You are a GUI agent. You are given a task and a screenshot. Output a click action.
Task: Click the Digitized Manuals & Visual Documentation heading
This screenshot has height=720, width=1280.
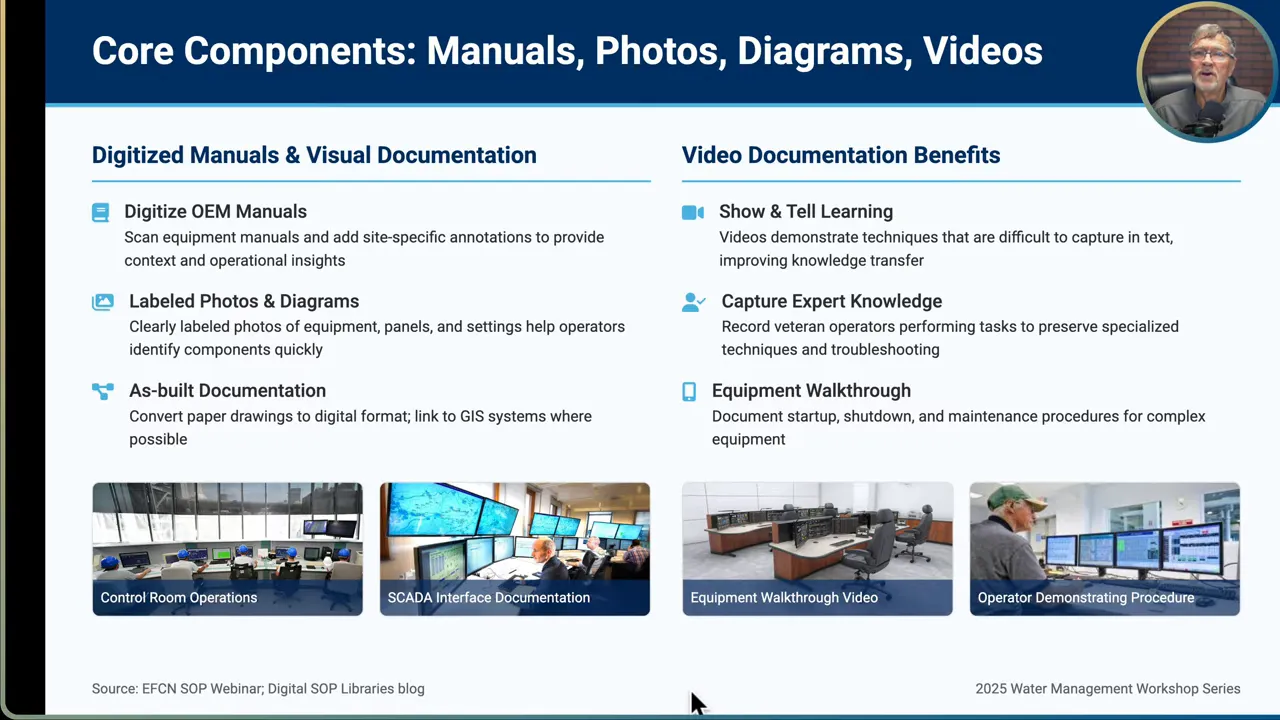(x=314, y=155)
